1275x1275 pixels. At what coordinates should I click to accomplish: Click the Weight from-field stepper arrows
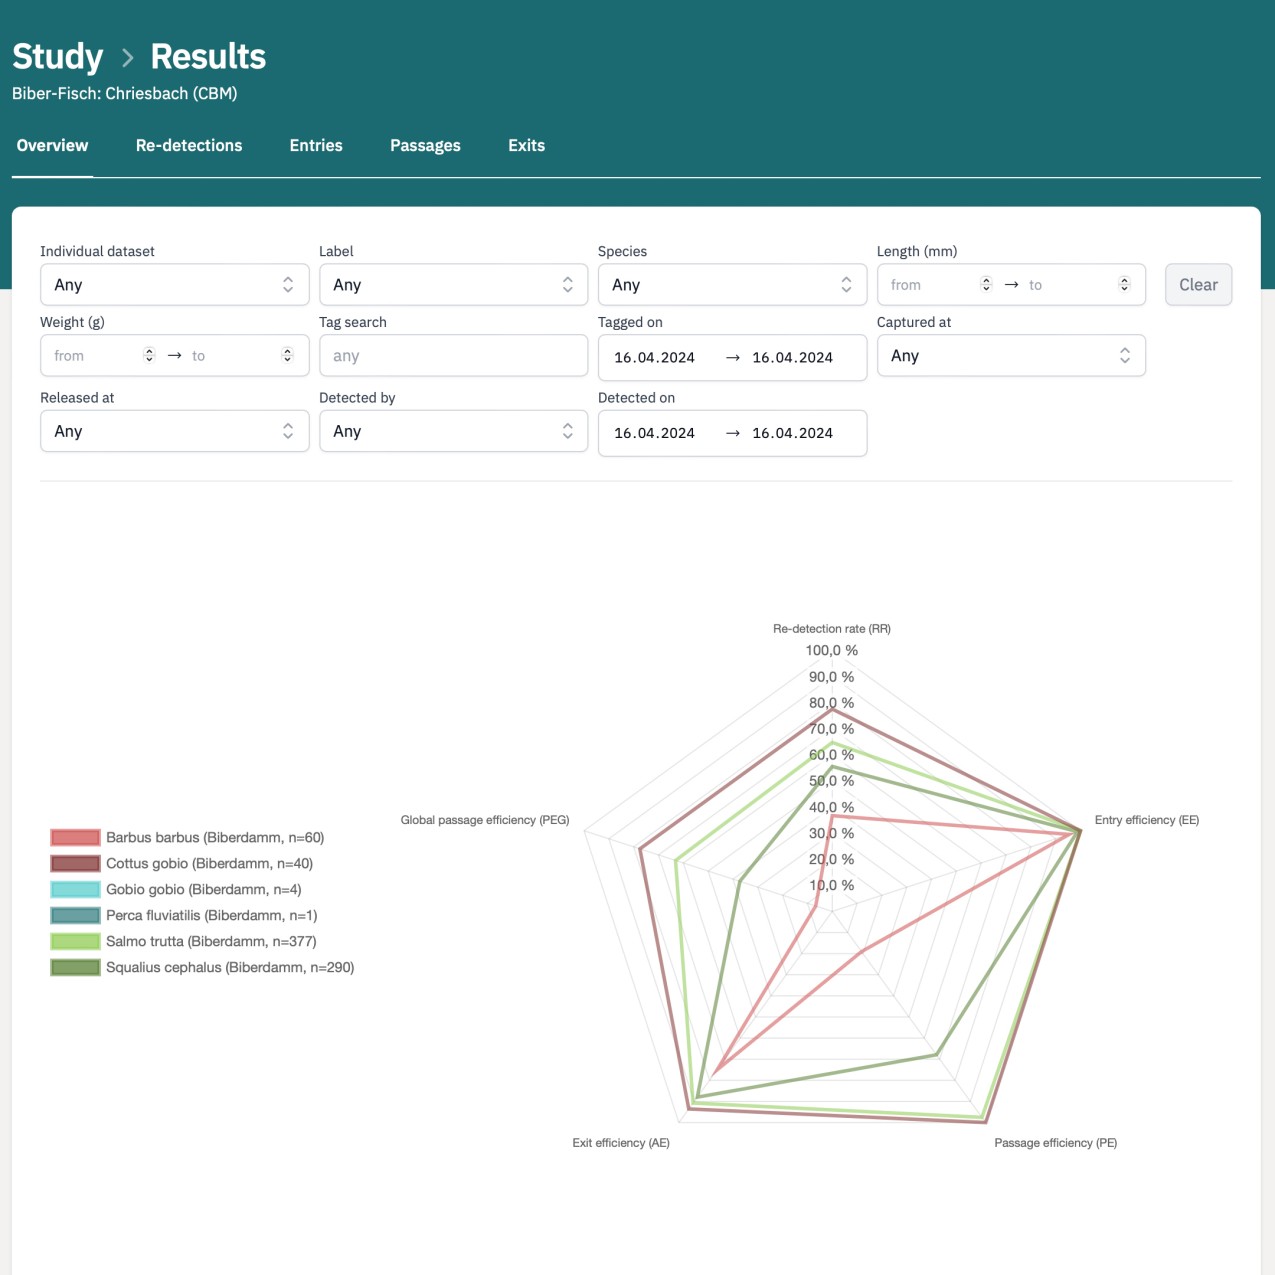tap(149, 355)
